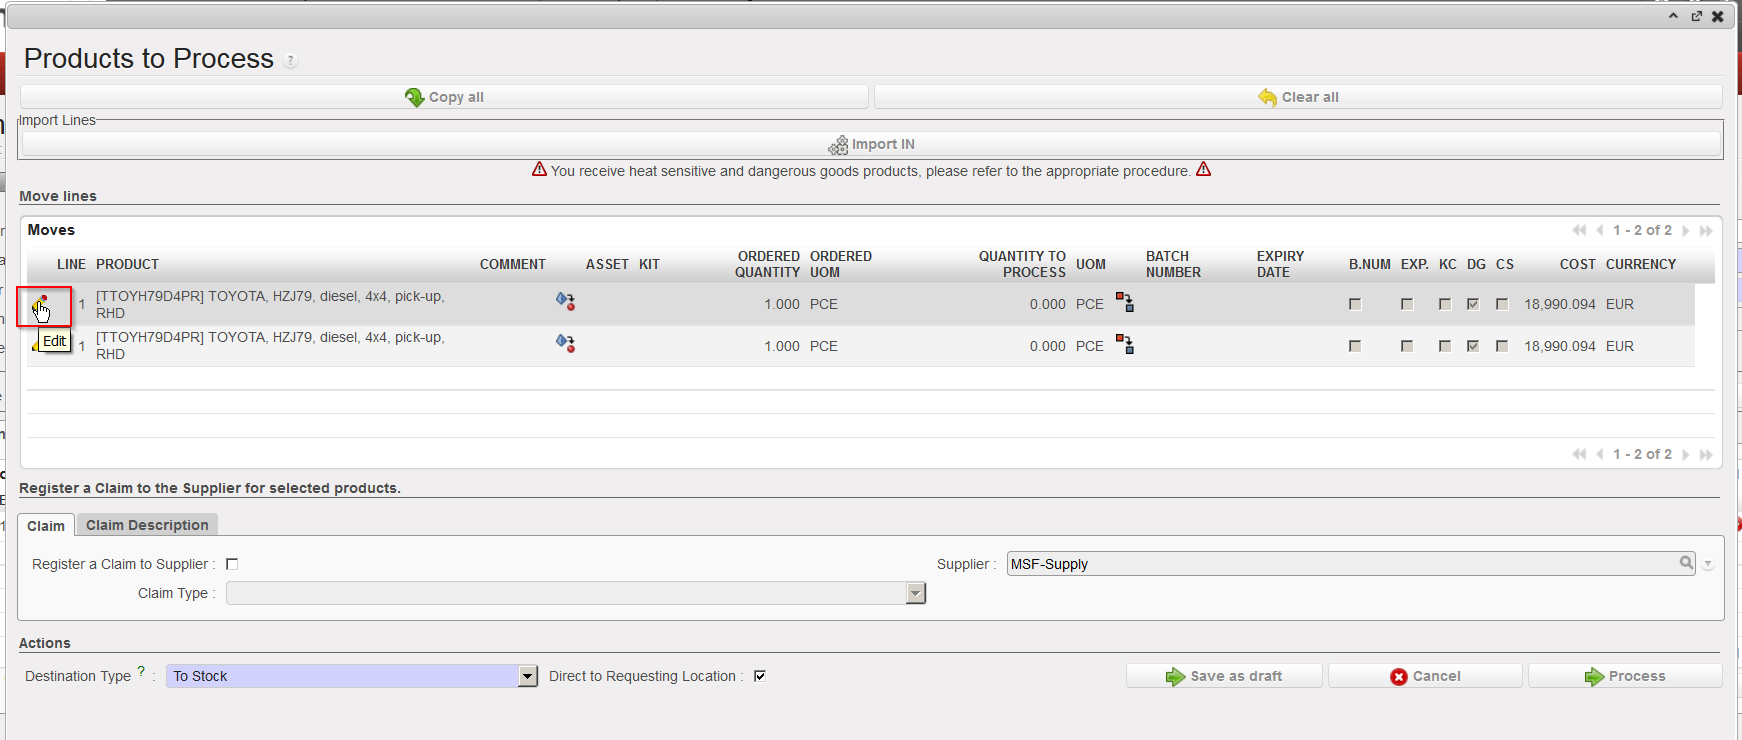Click the split line icon in second row

[1125, 344]
